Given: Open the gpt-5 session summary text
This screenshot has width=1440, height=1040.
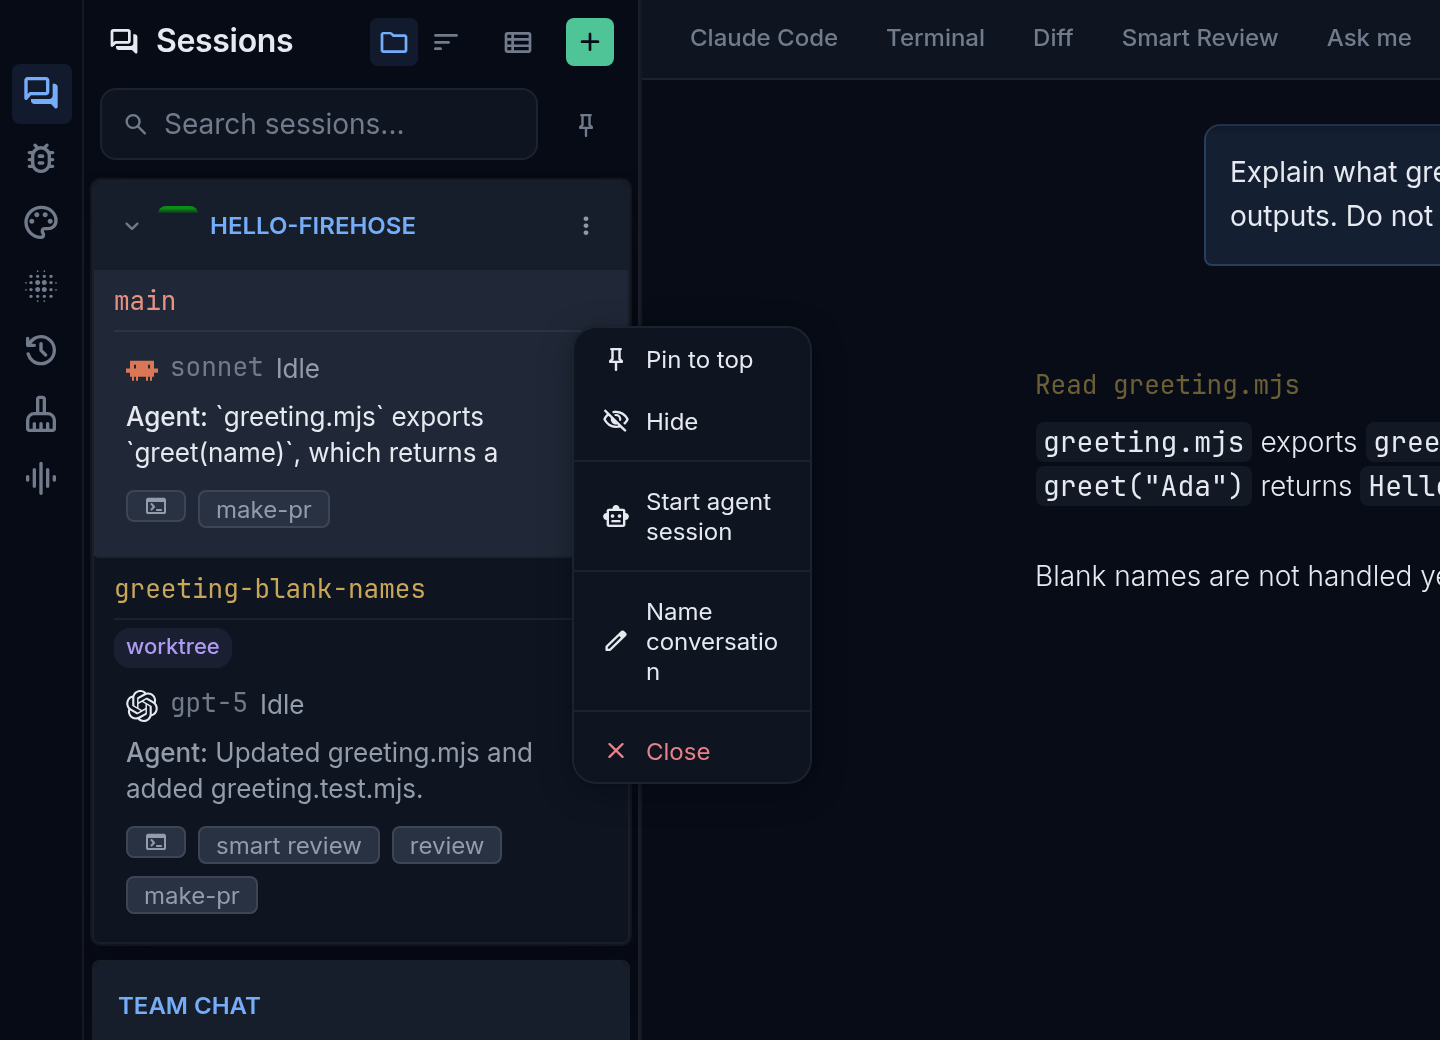Looking at the screenshot, I should (x=330, y=771).
